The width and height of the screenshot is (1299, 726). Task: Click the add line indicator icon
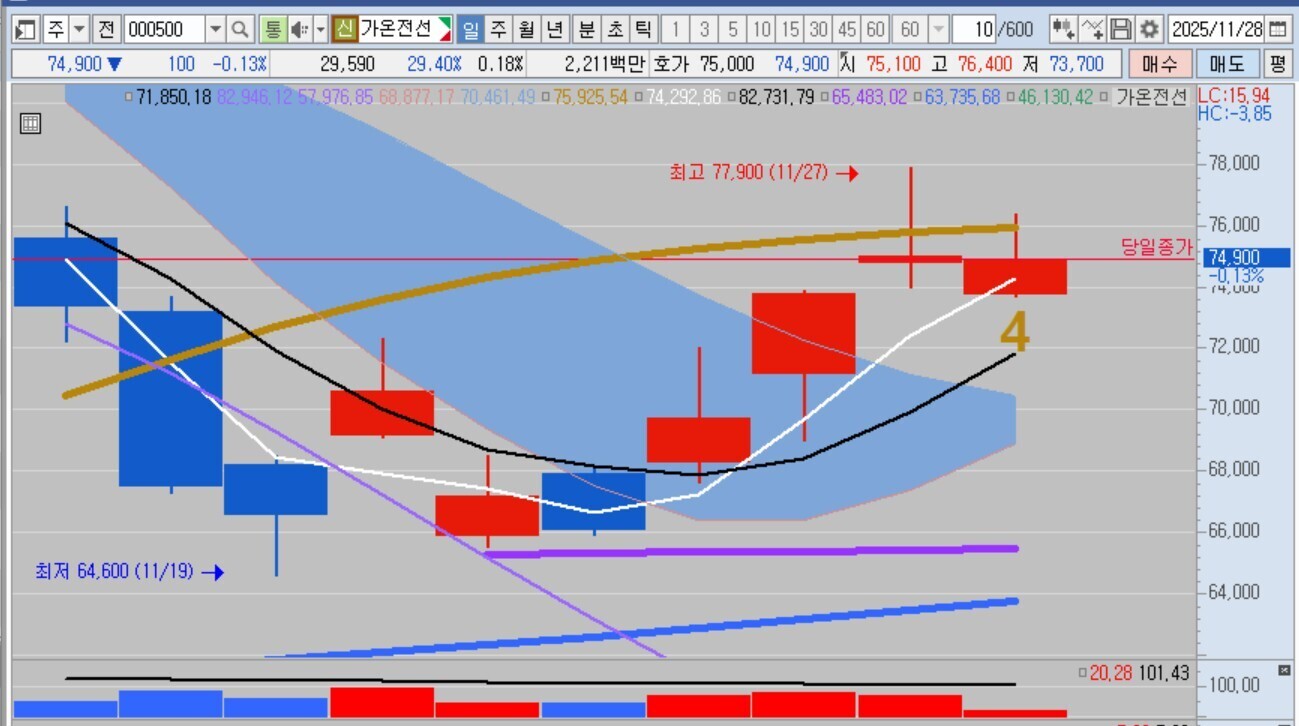[x=1094, y=29]
